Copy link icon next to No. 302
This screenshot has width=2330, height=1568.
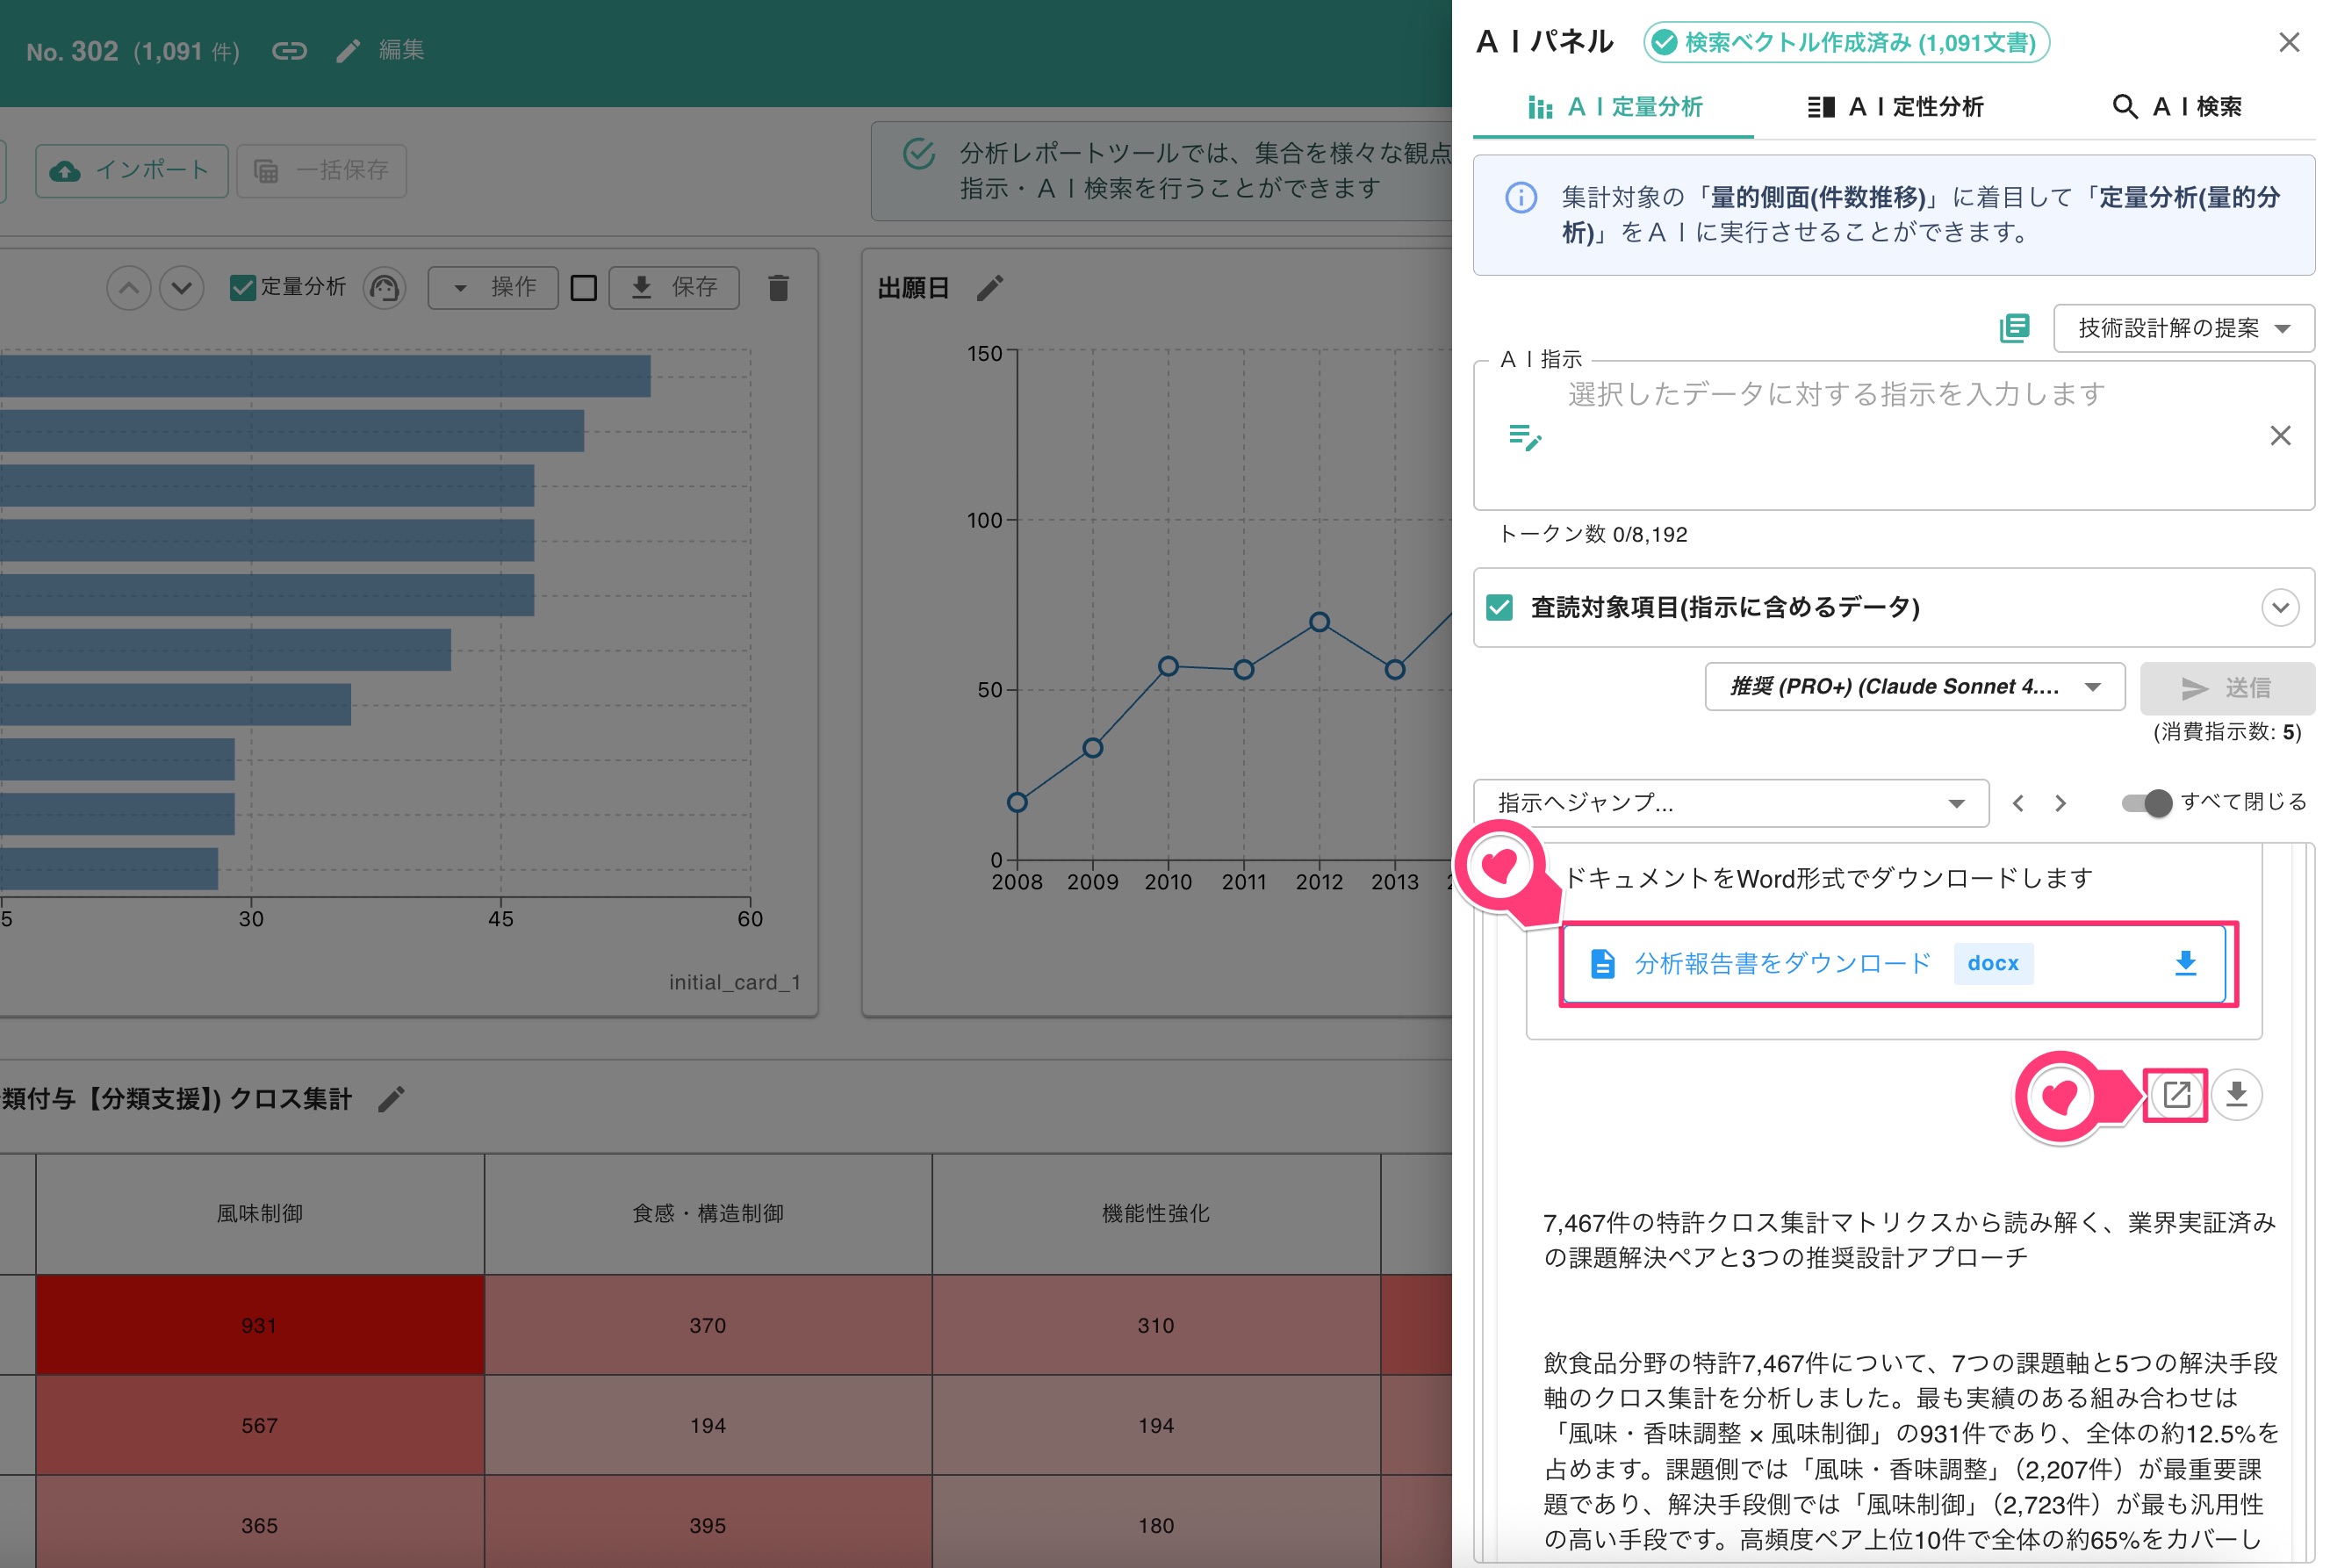[289, 51]
